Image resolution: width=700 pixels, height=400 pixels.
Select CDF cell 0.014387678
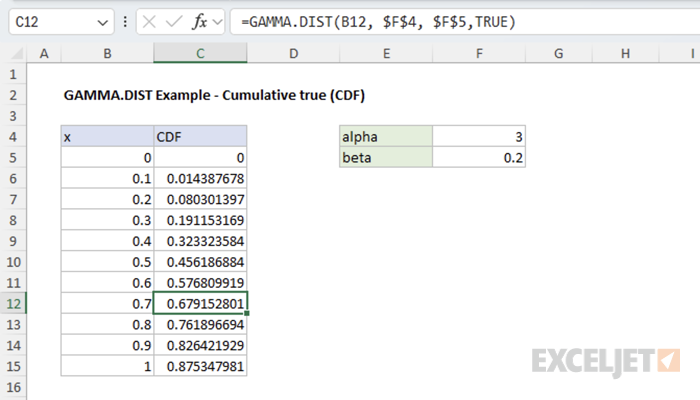click(x=200, y=179)
